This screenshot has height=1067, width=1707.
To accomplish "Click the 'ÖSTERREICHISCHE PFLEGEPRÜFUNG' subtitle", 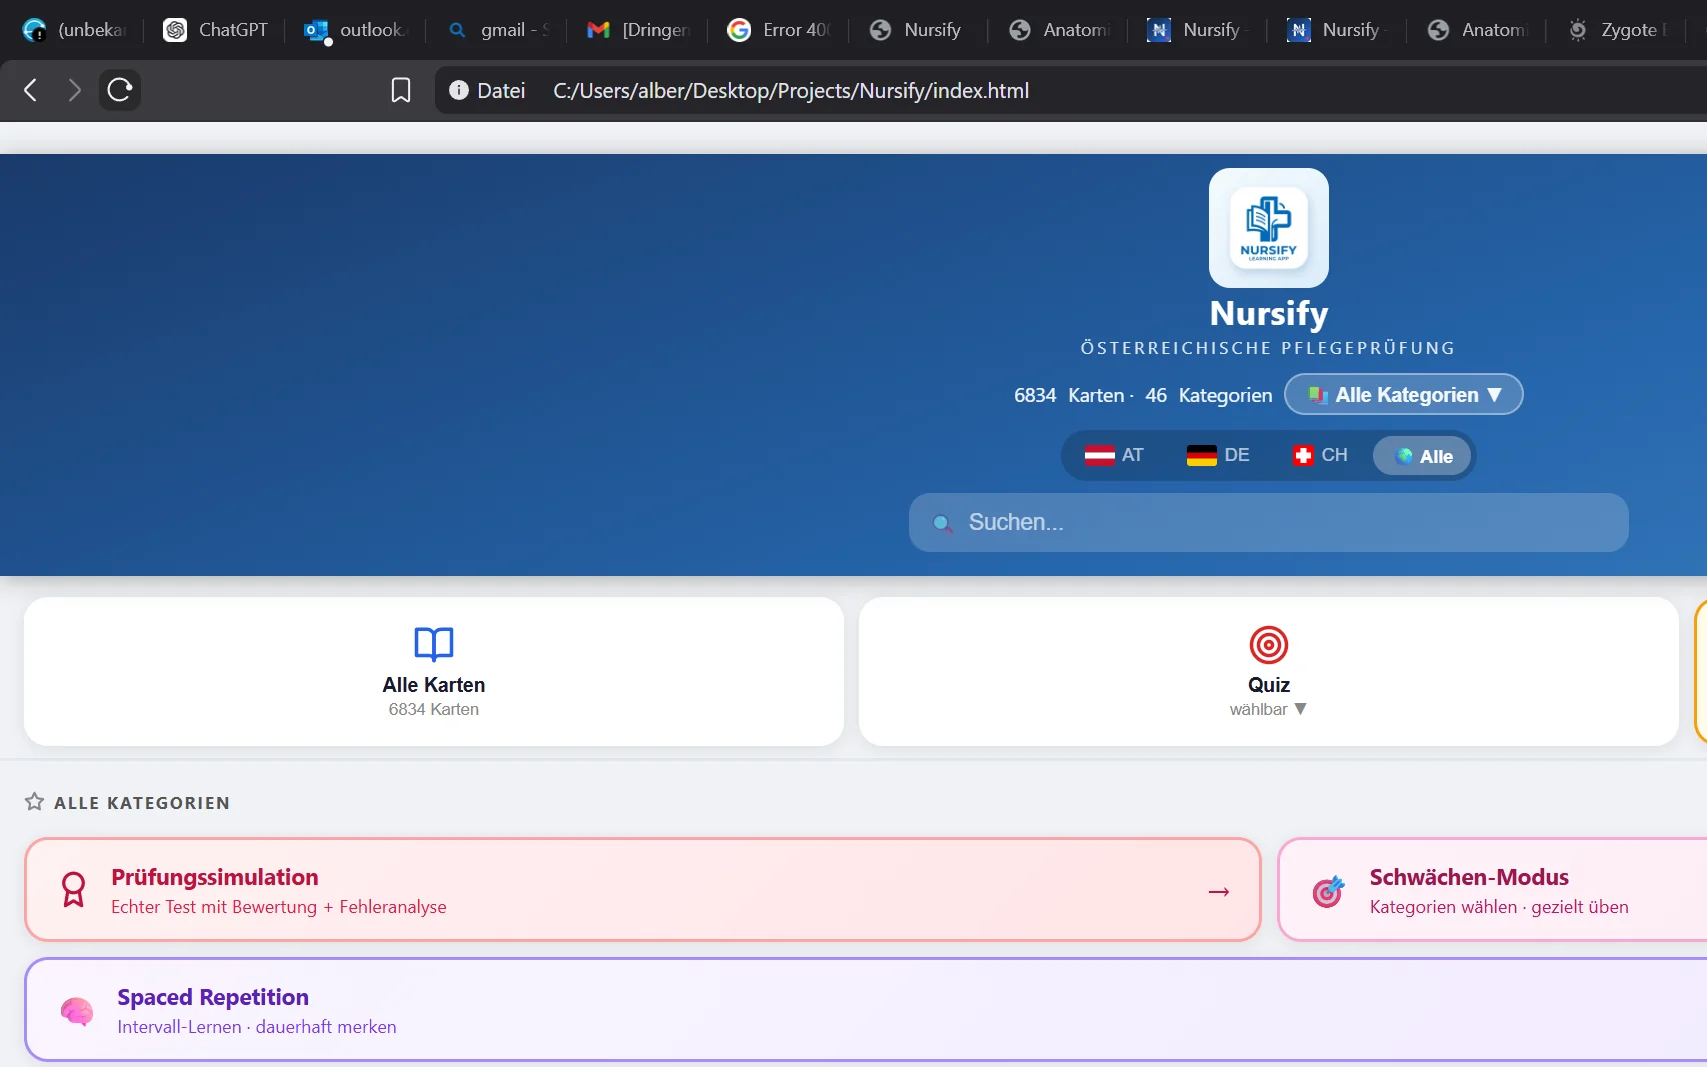I will (1268, 348).
